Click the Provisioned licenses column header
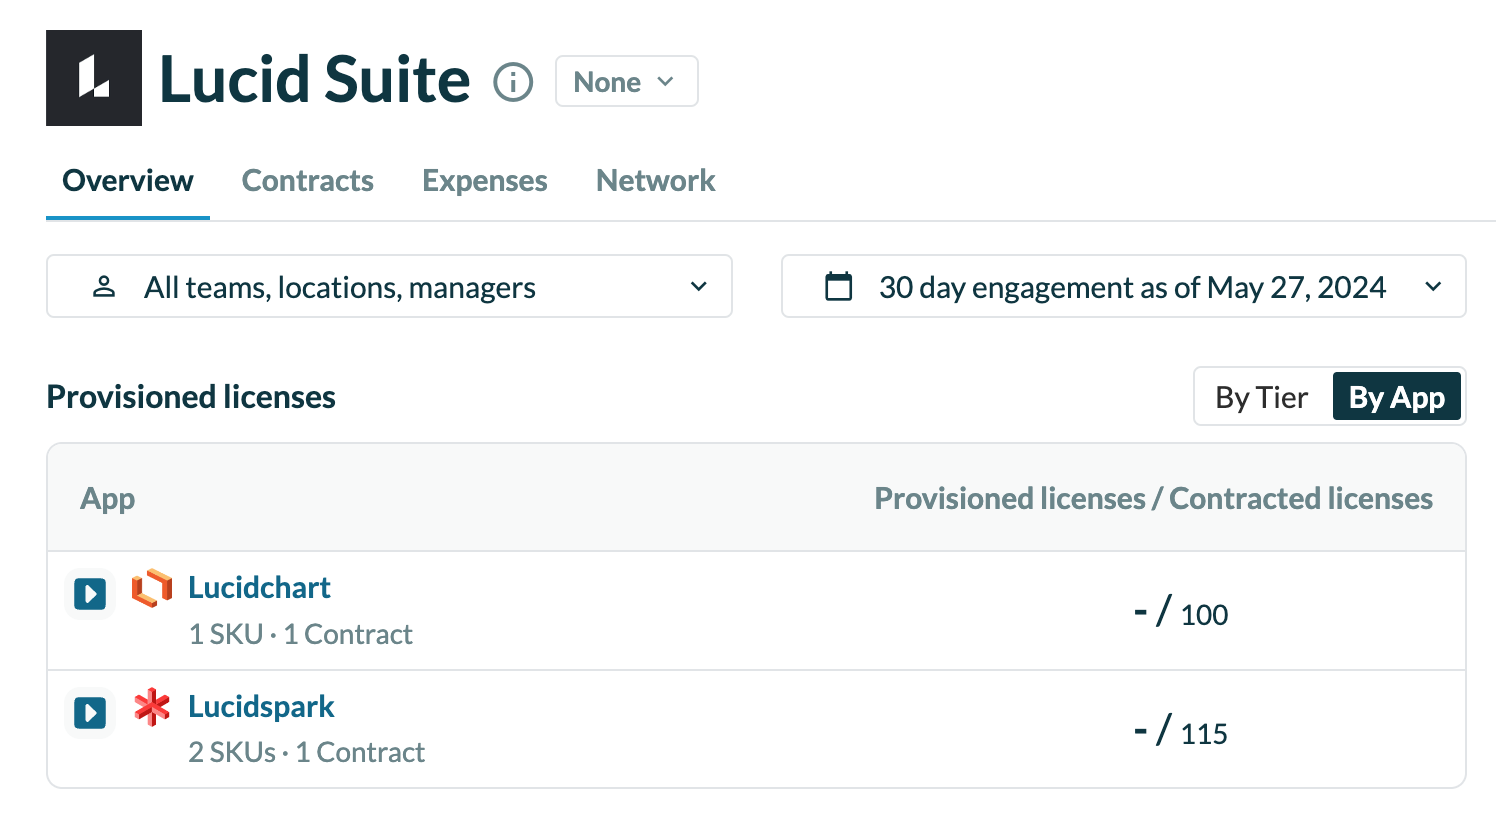The image size is (1496, 816). (1153, 498)
